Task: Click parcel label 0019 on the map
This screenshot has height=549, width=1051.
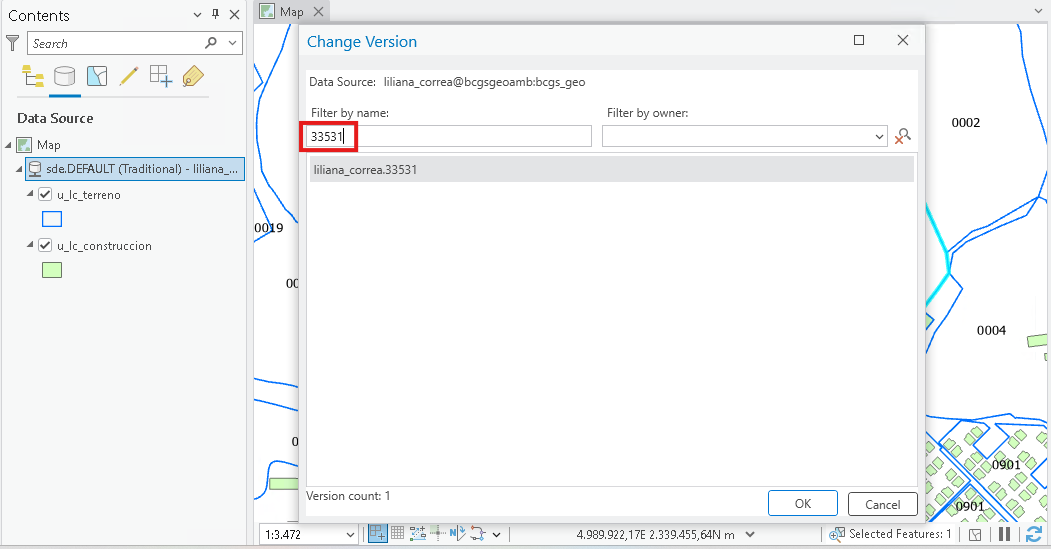Action: [x=269, y=228]
